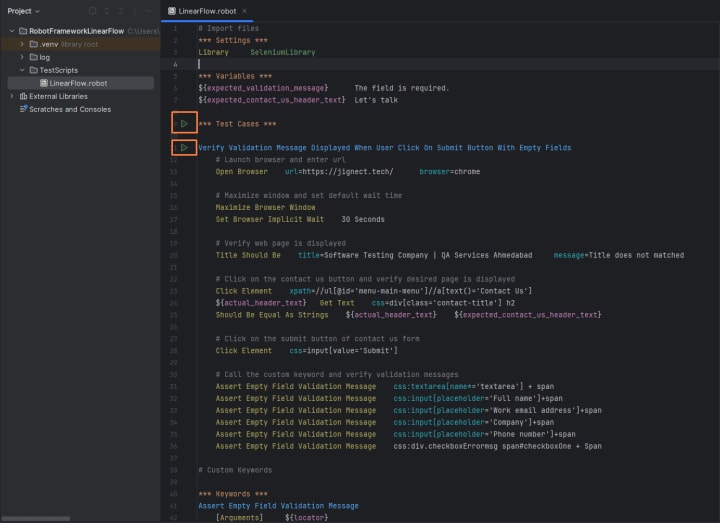720x523 pixels.
Task: Collapse the RobotFrameworkLinearFlow root folder
Action: (12, 31)
